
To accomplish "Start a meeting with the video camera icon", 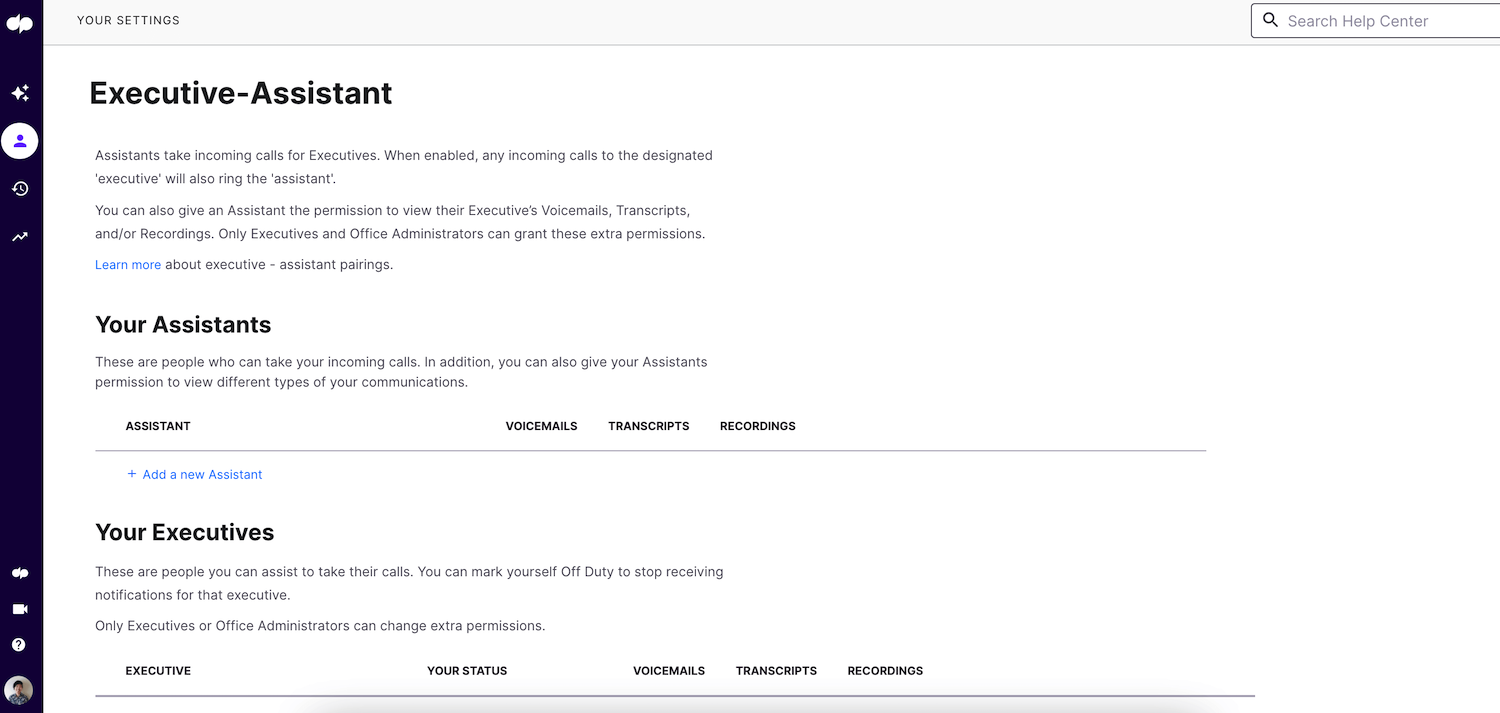I will [x=20, y=608].
